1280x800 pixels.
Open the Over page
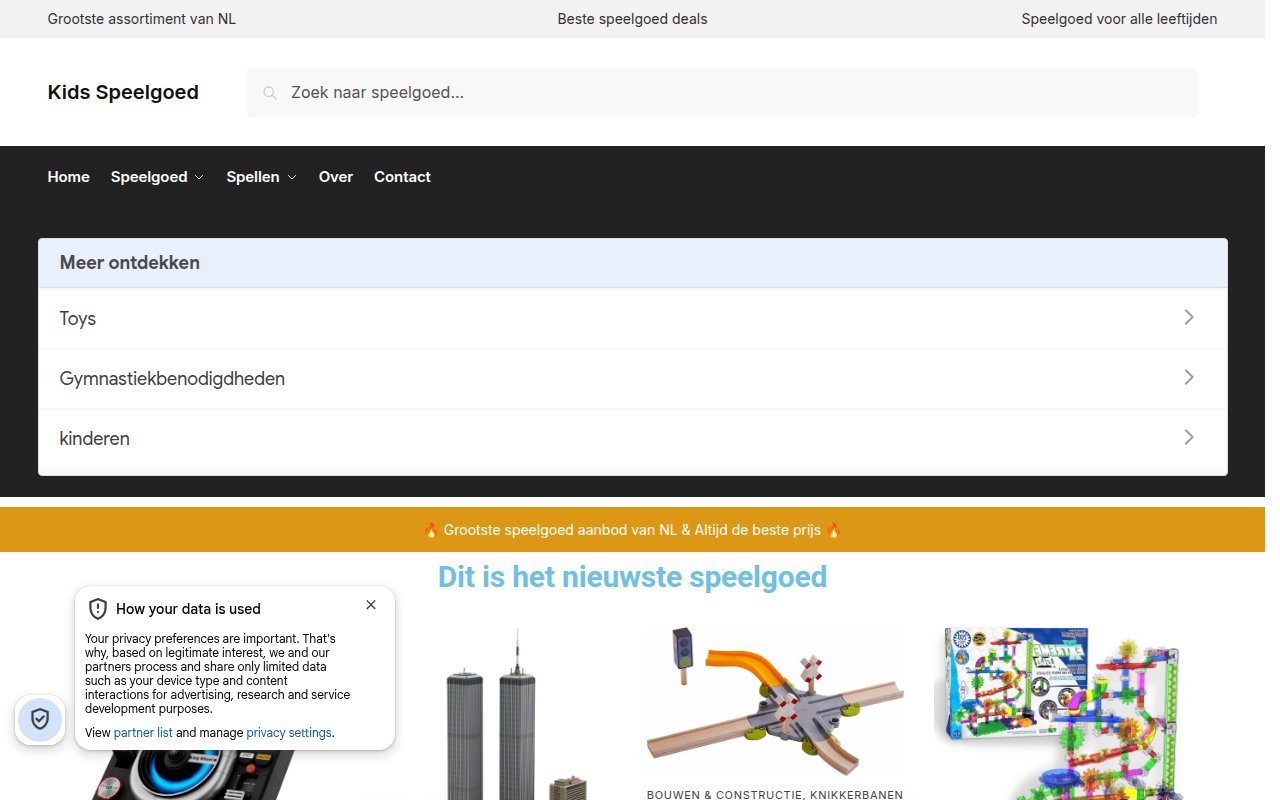(336, 177)
